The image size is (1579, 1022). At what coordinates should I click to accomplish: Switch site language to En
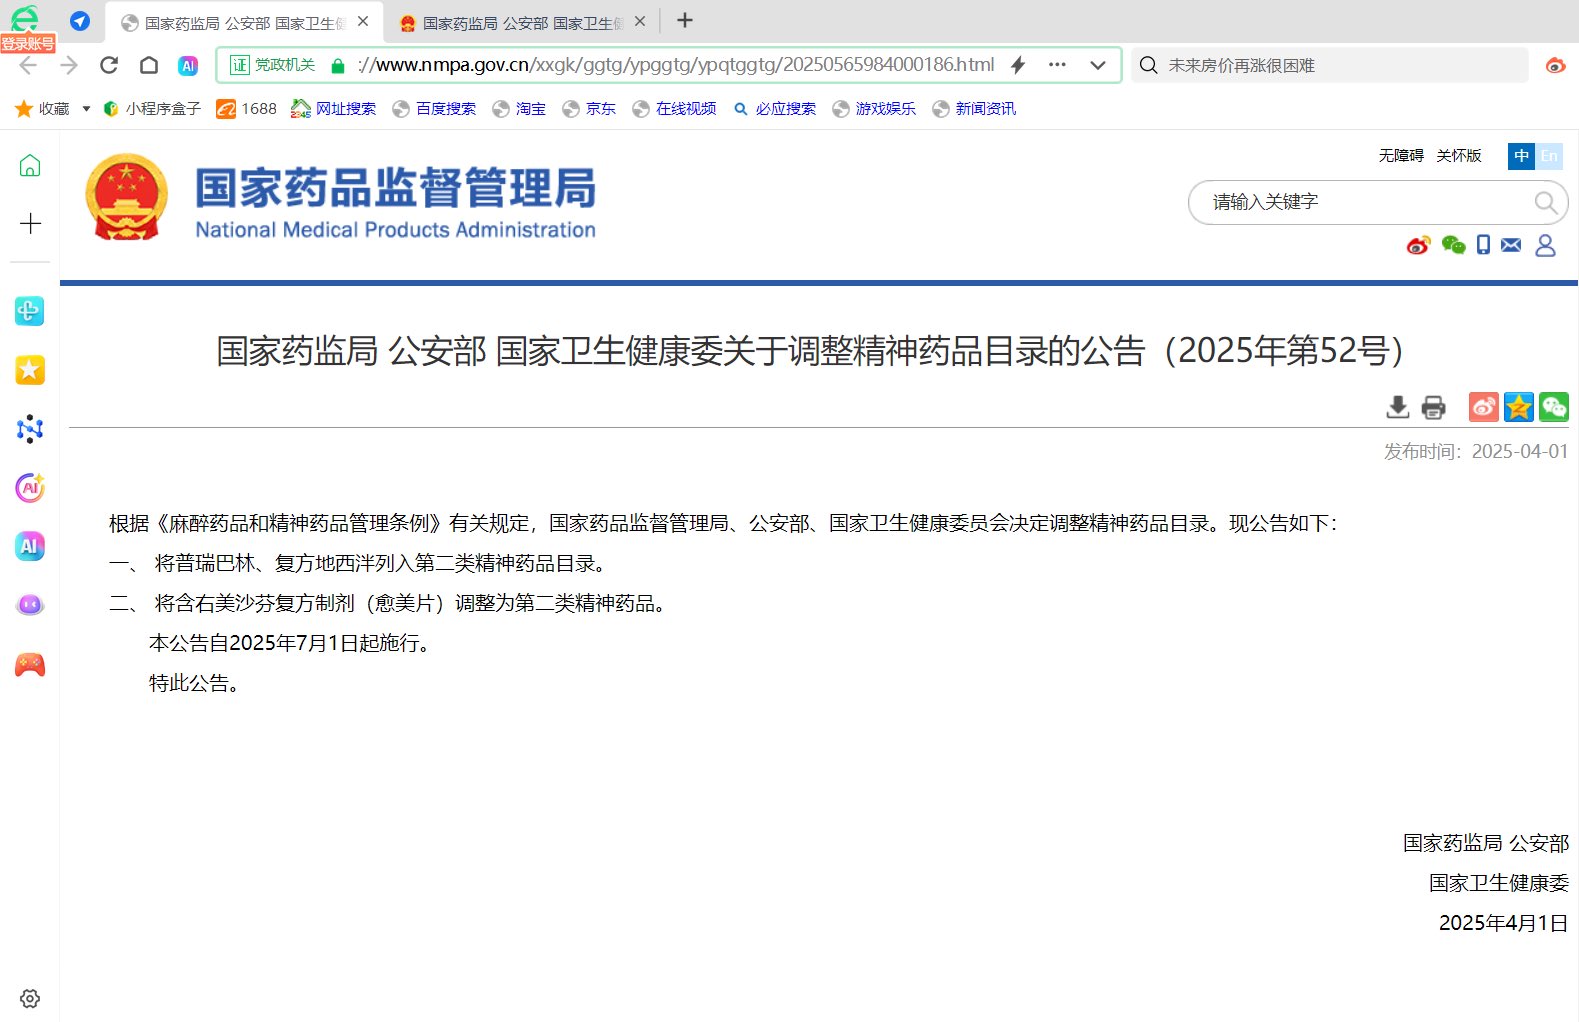click(1549, 156)
